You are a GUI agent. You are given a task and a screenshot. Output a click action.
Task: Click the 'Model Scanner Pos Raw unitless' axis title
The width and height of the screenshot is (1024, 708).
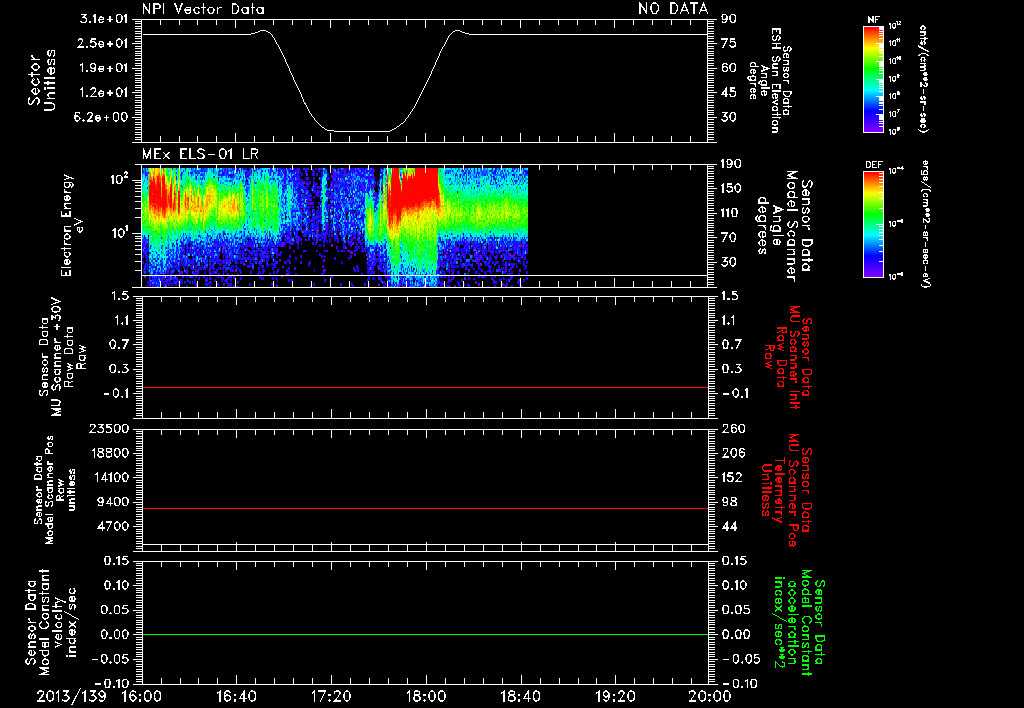[55, 490]
